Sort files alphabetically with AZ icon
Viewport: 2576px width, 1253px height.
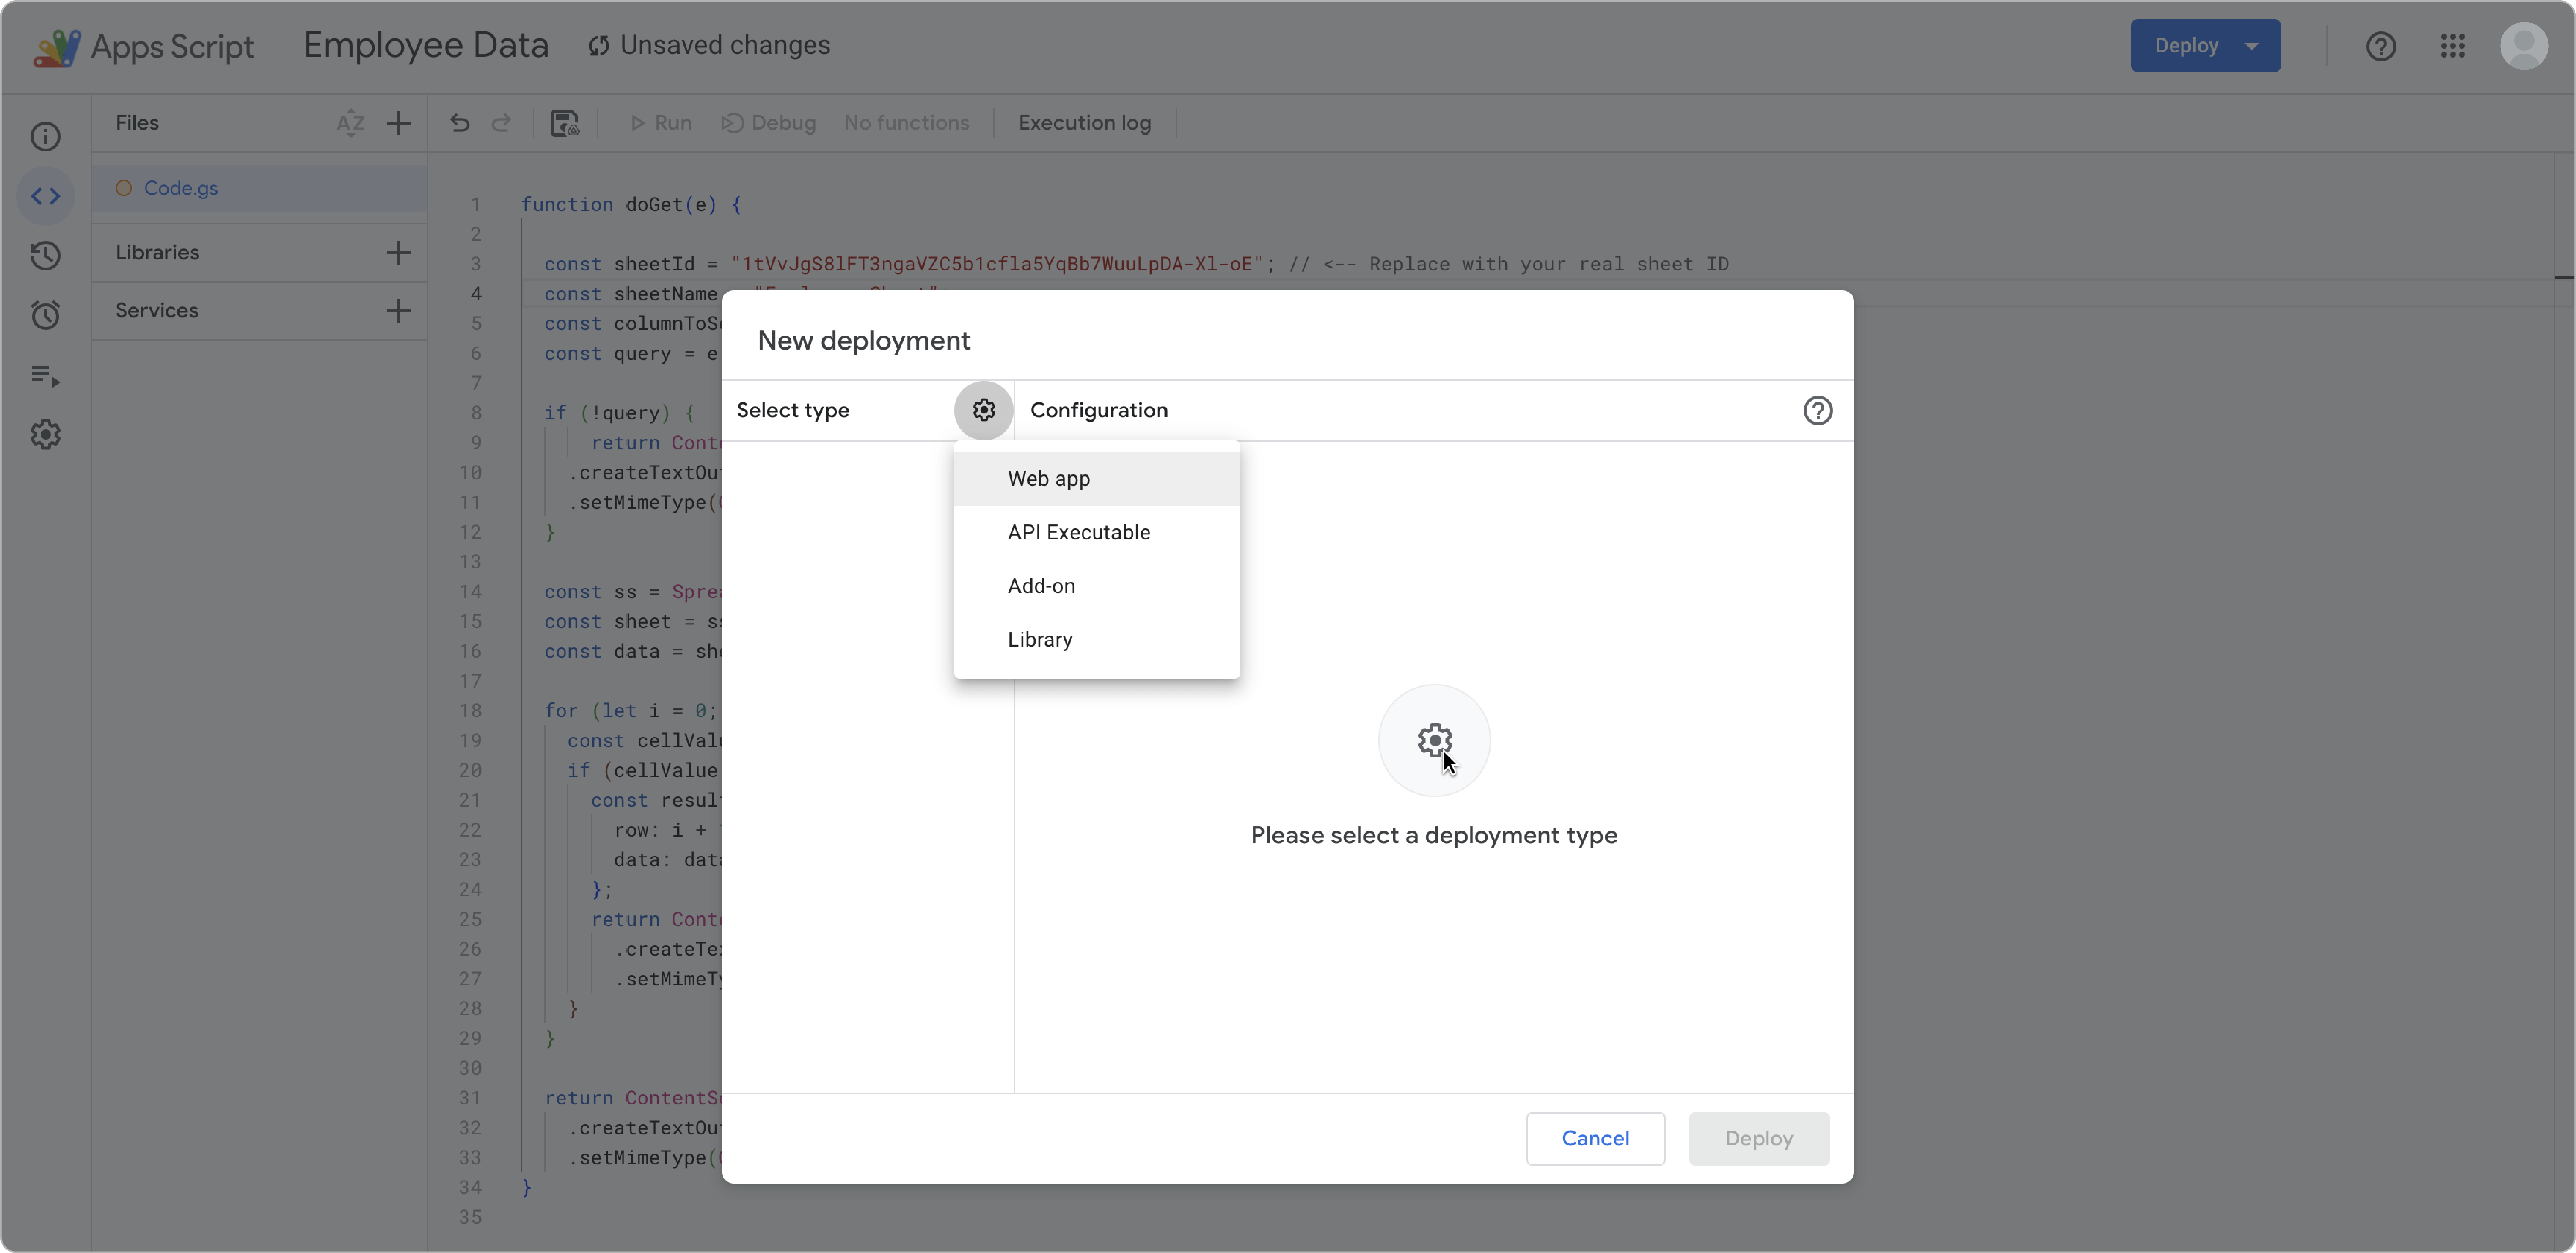[x=350, y=123]
